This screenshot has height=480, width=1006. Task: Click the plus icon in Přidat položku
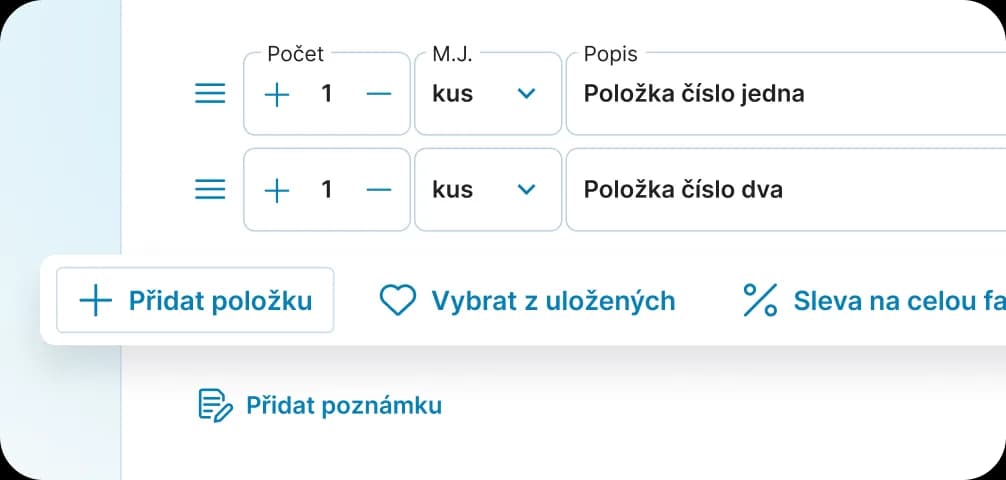point(96,300)
